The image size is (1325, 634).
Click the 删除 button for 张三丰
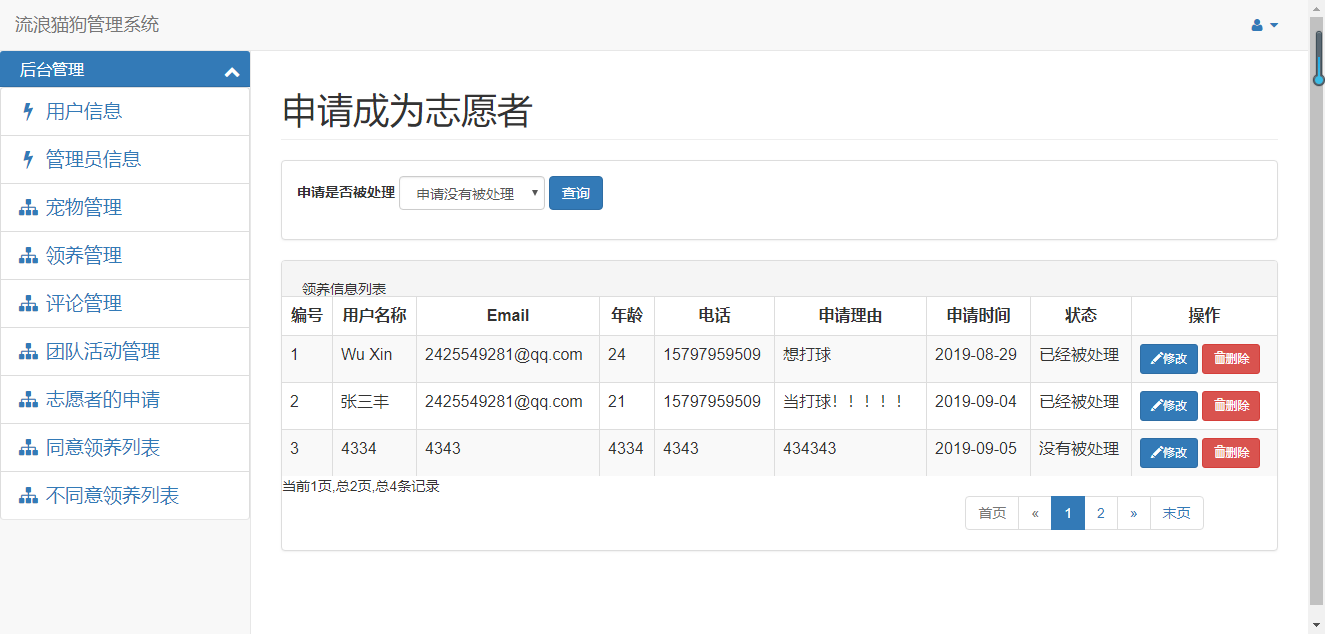1231,405
